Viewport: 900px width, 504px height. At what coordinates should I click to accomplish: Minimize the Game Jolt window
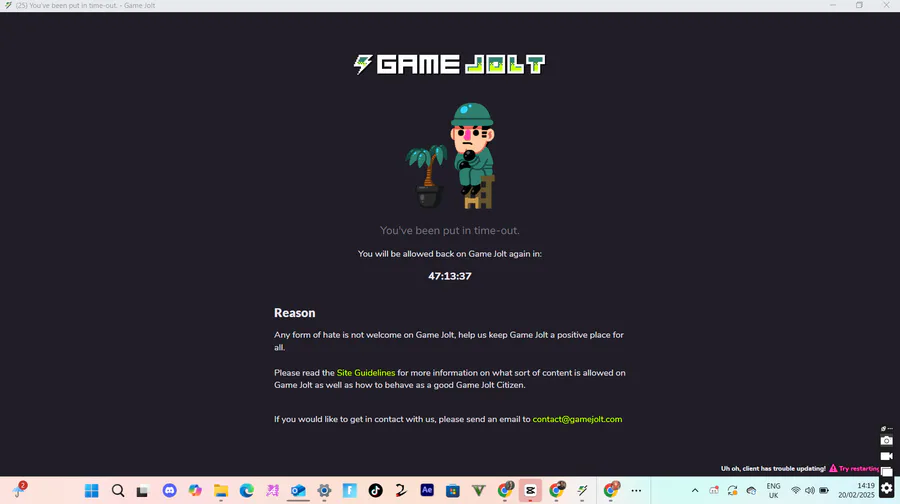832,5
